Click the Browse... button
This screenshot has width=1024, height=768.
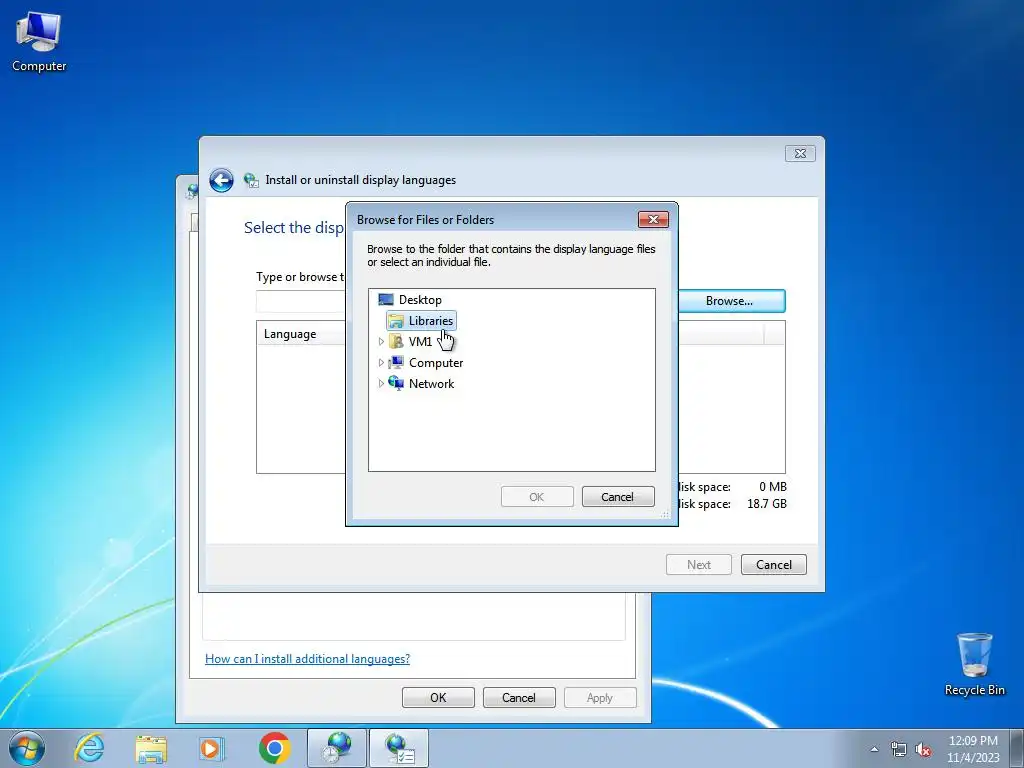[731, 301]
